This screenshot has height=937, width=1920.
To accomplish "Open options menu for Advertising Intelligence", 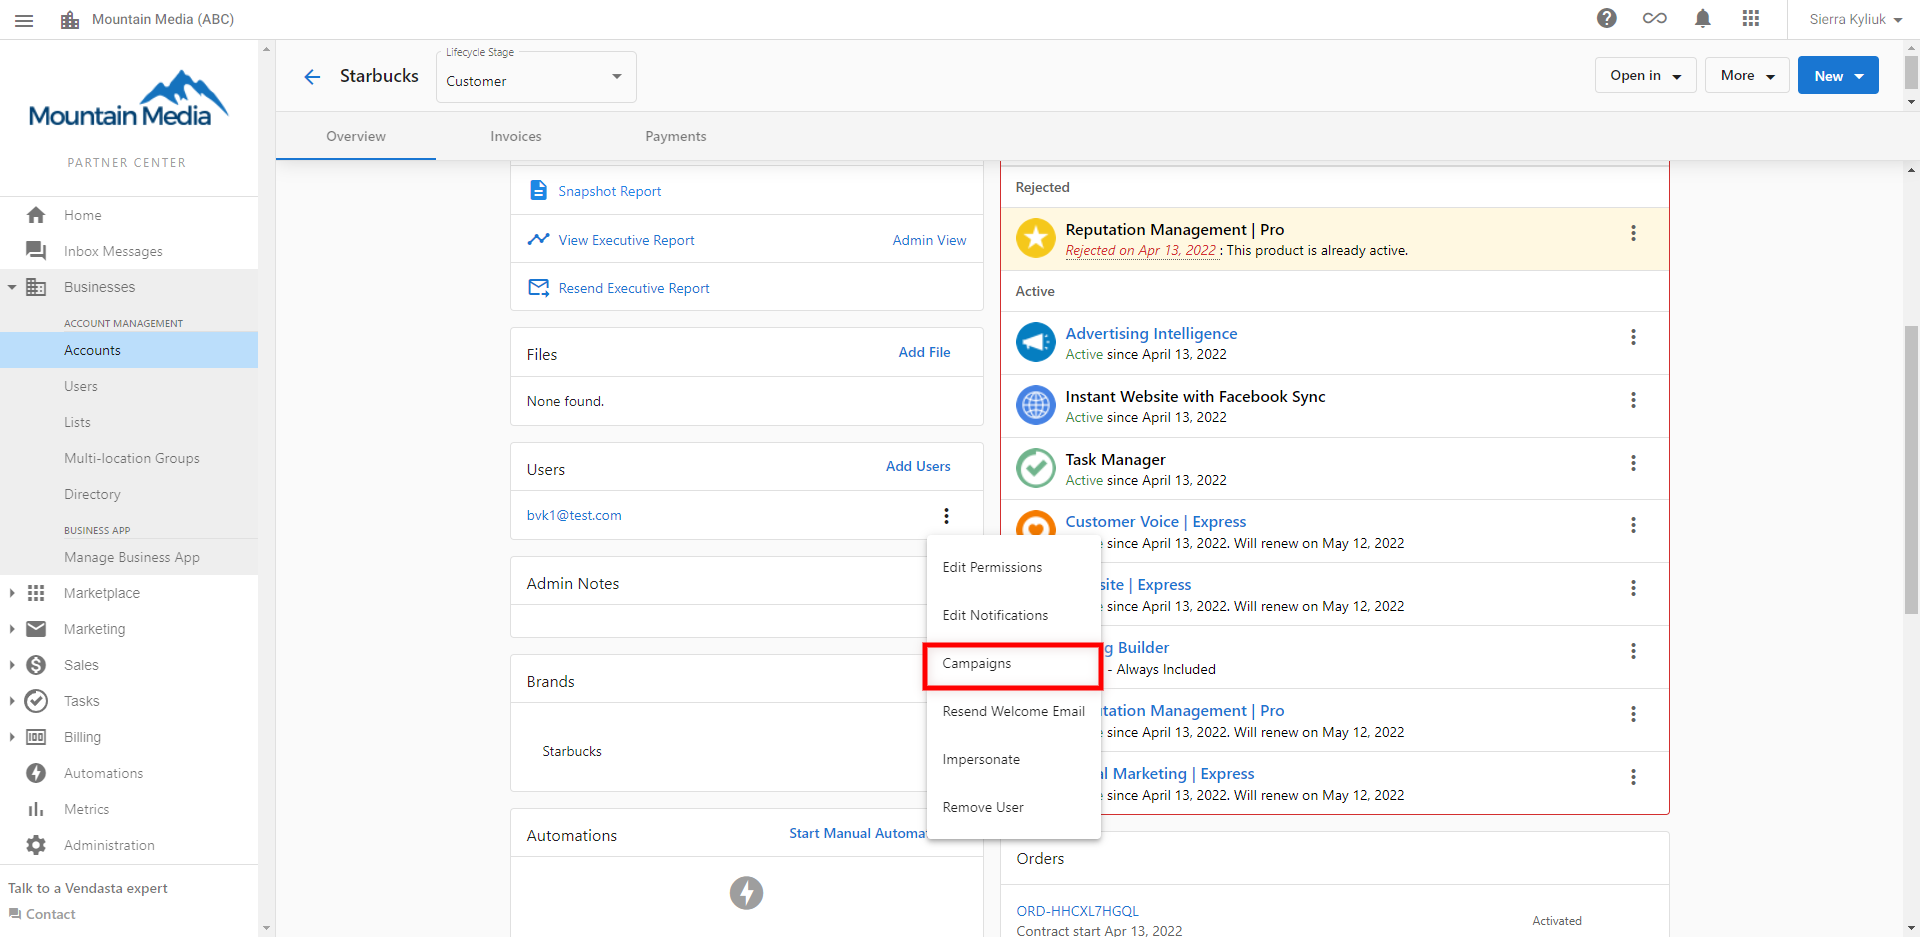I will pyautogui.click(x=1633, y=337).
